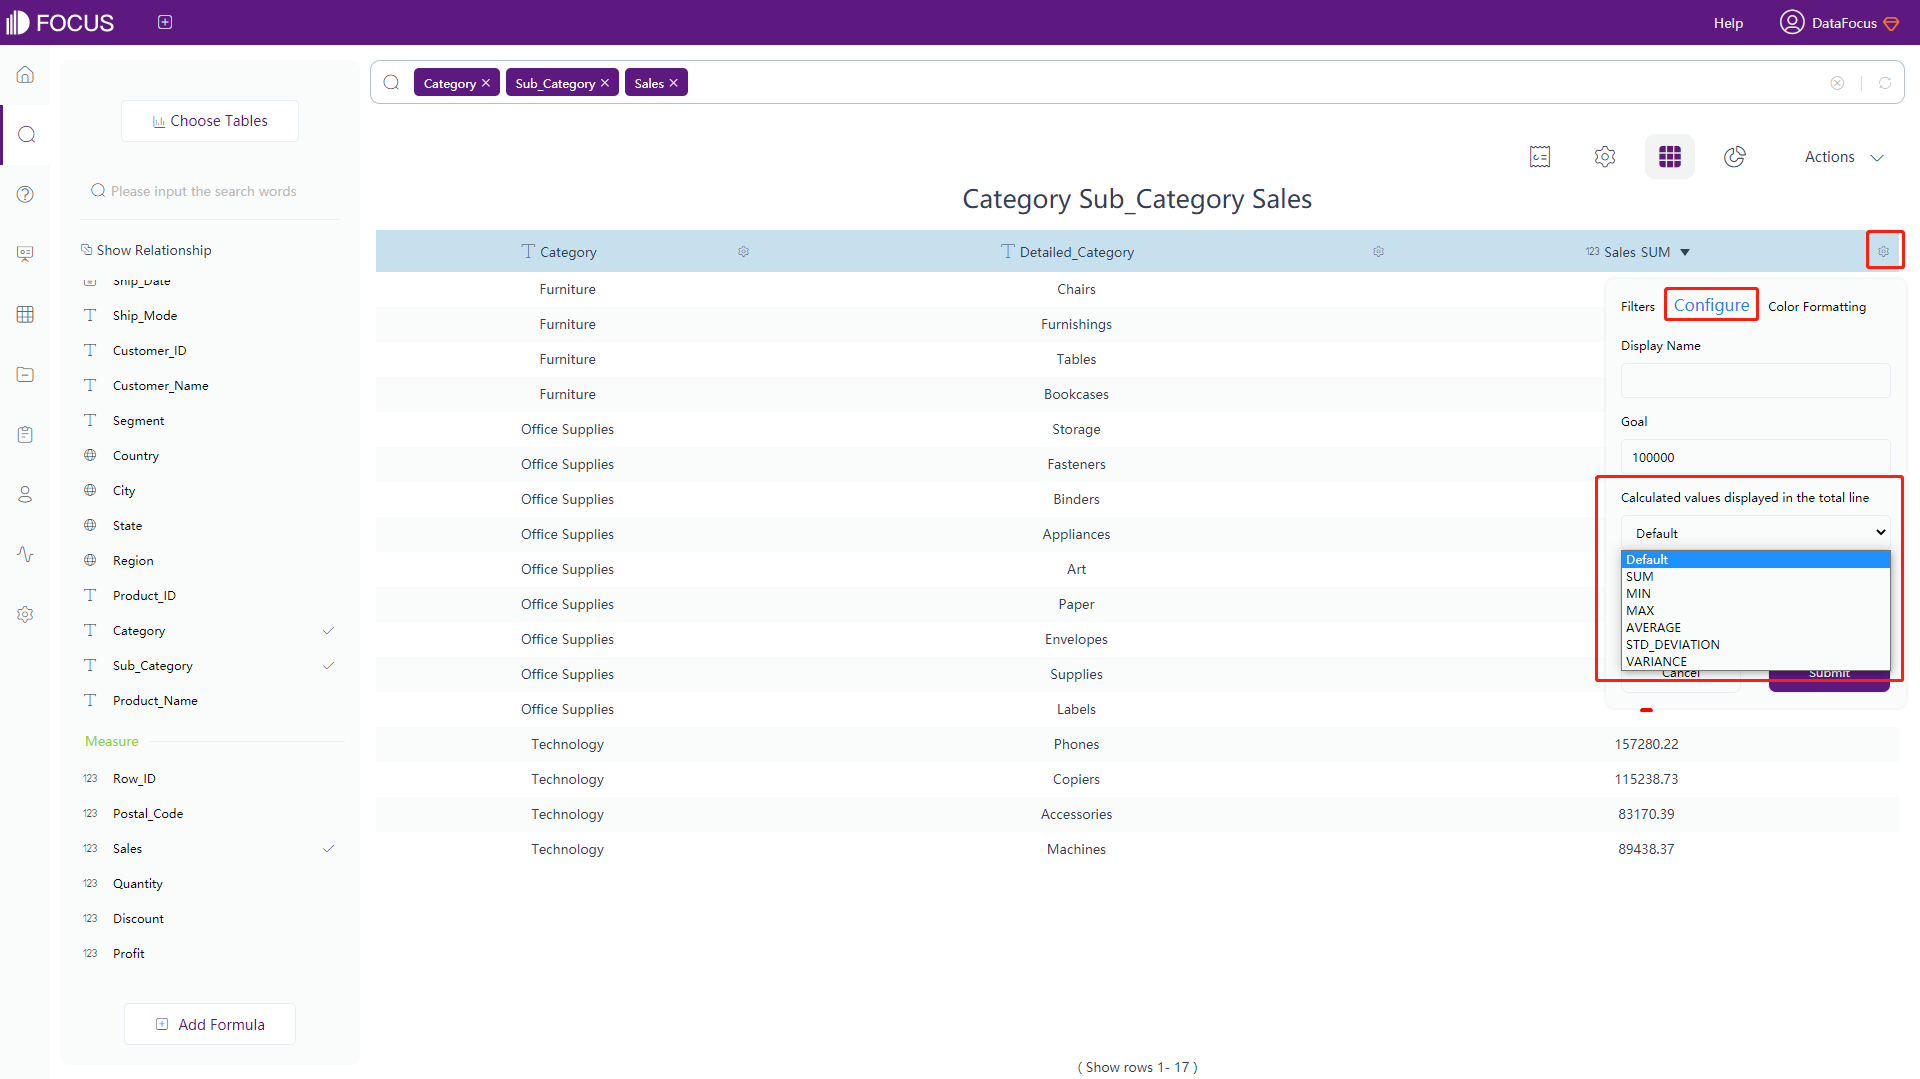Select MIN from the dropdown list
The width and height of the screenshot is (1920, 1079).
tap(1755, 594)
